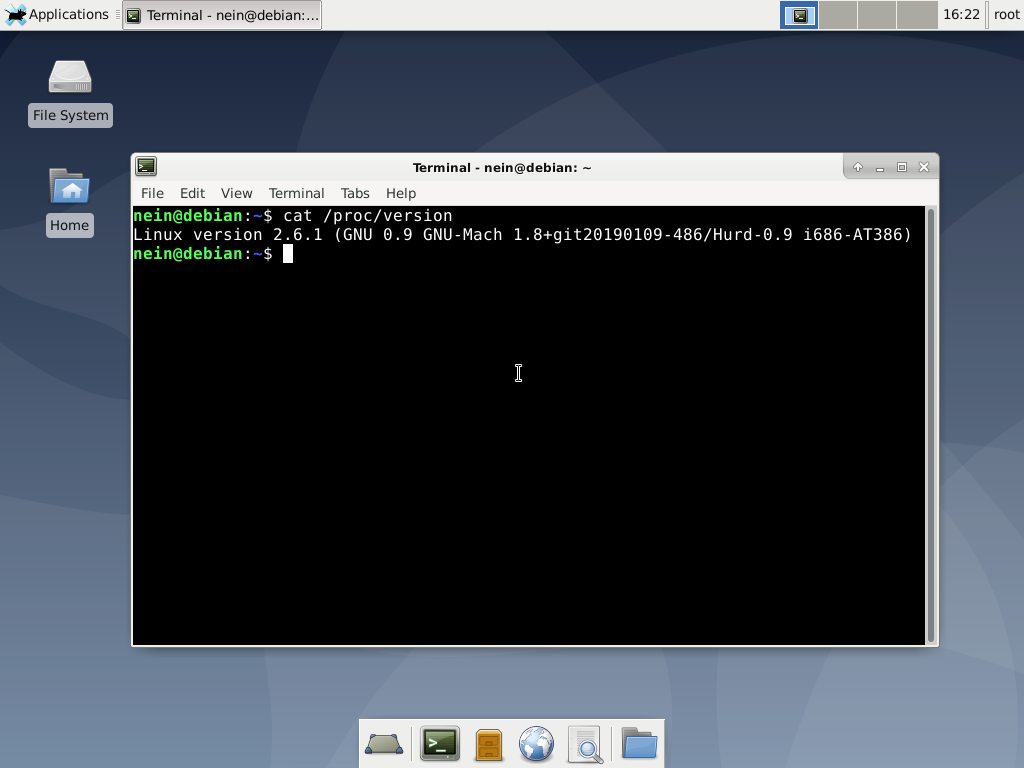Image resolution: width=1024 pixels, height=768 pixels.
Task: Open the Edit menu in Terminal
Action: pos(192,193)
